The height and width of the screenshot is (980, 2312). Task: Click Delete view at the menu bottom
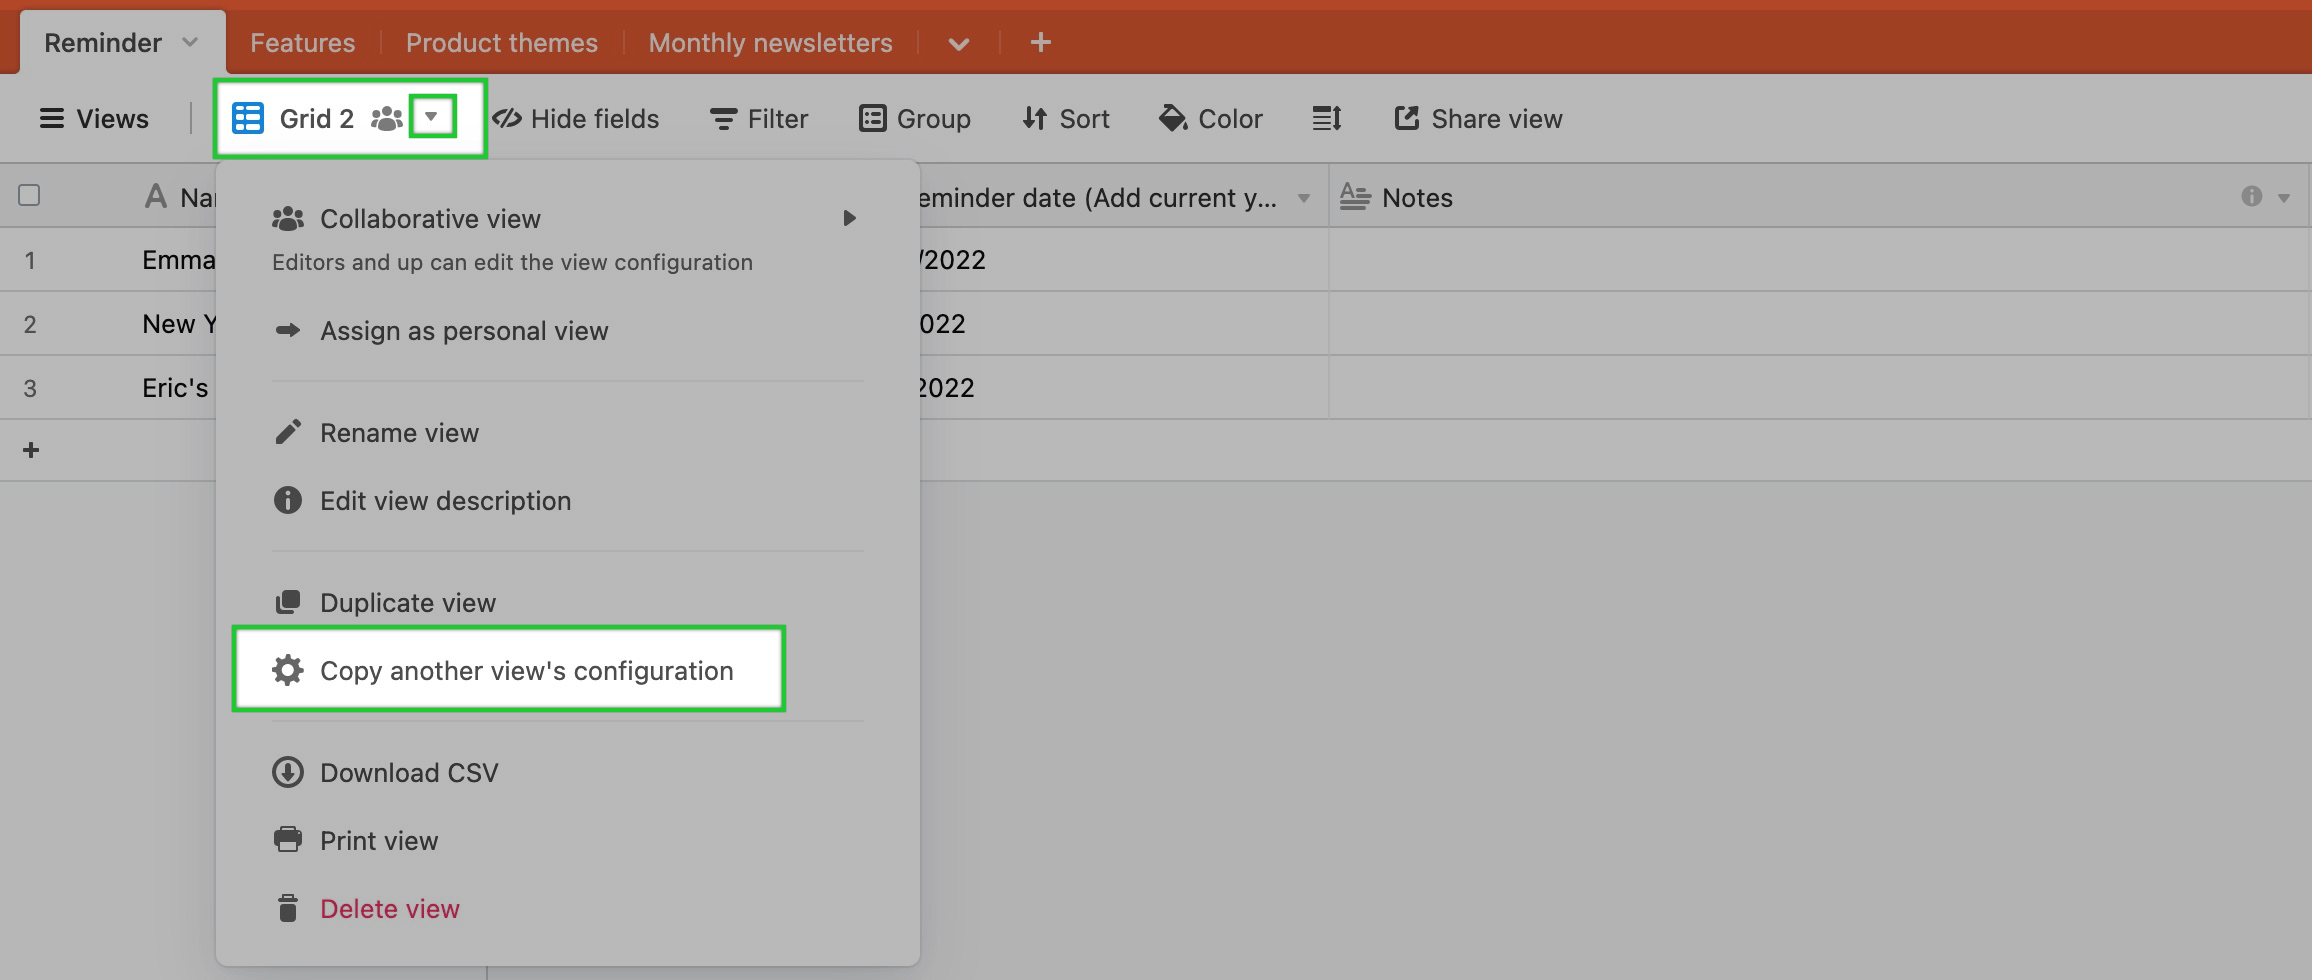[389, 908]
